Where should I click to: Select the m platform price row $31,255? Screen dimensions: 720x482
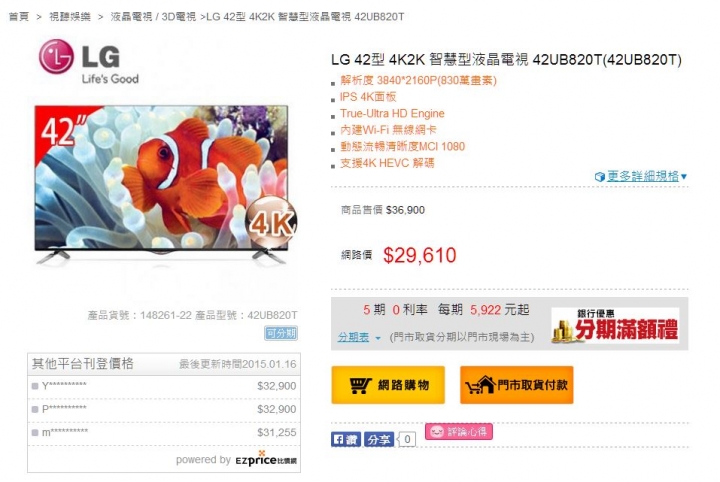164,432
